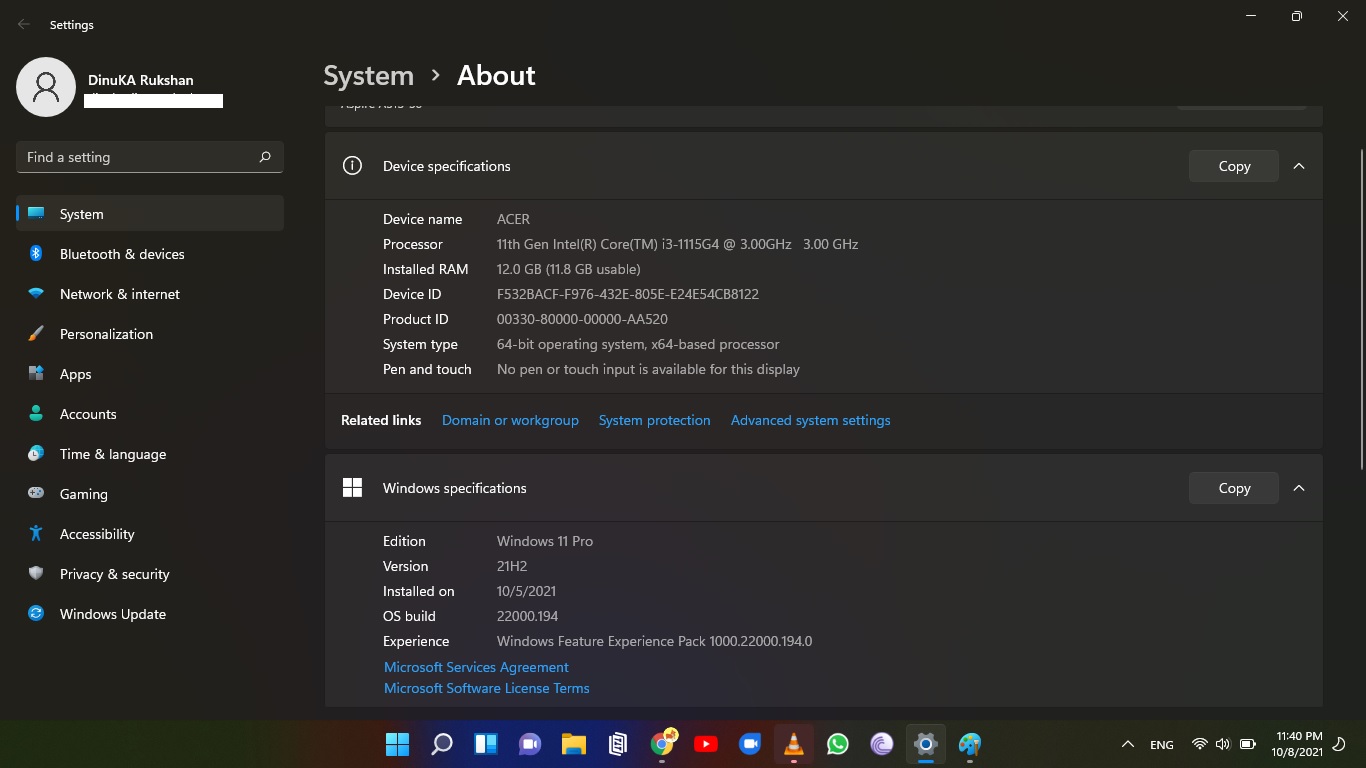
Task: Copy the Windows specifications
Action: click(x=1234, y=488)
